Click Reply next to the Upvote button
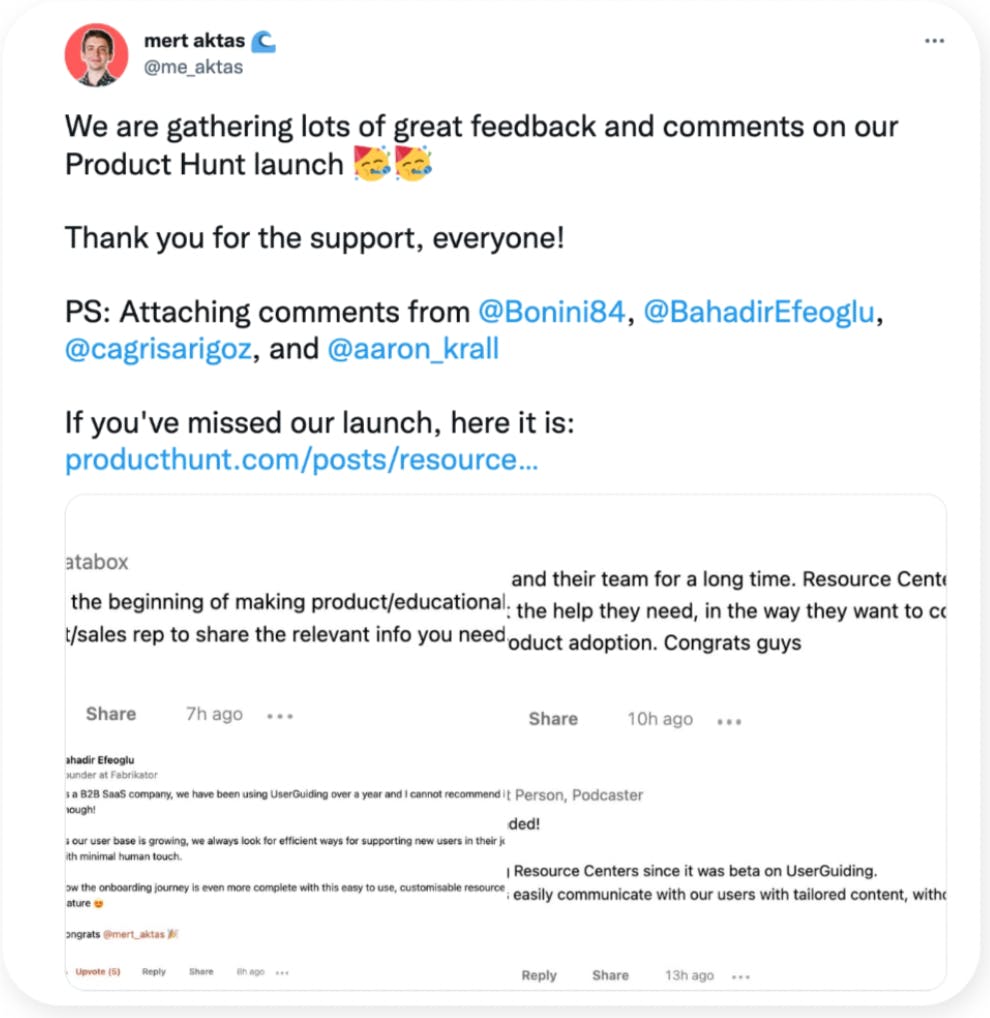This screenshot has height=1018, width=990. 154,971
